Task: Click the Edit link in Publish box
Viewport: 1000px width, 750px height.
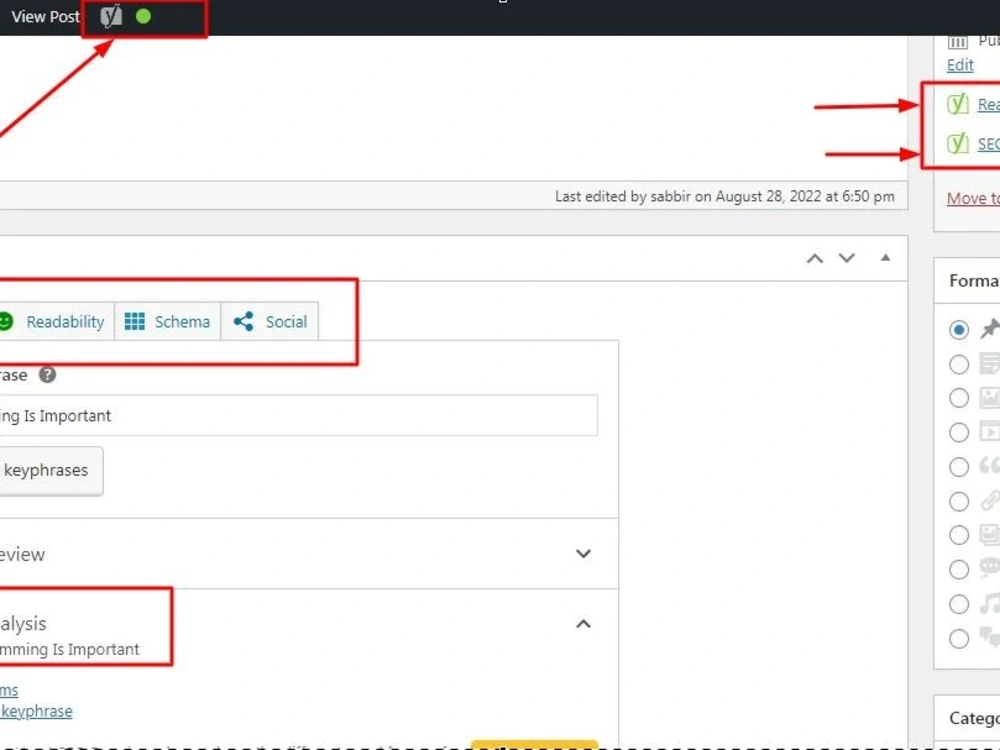Action: click(x=960, y=65)
